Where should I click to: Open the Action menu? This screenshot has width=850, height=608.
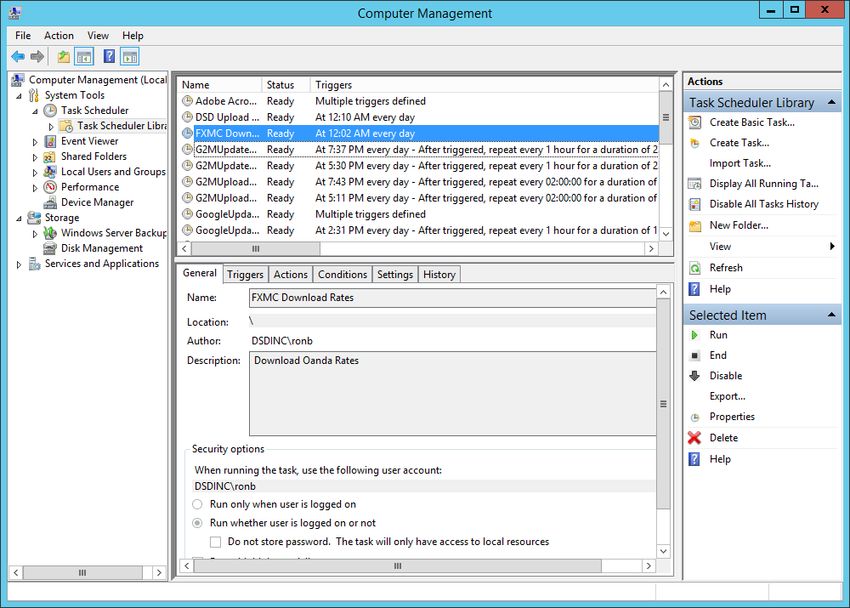point(58,35)
